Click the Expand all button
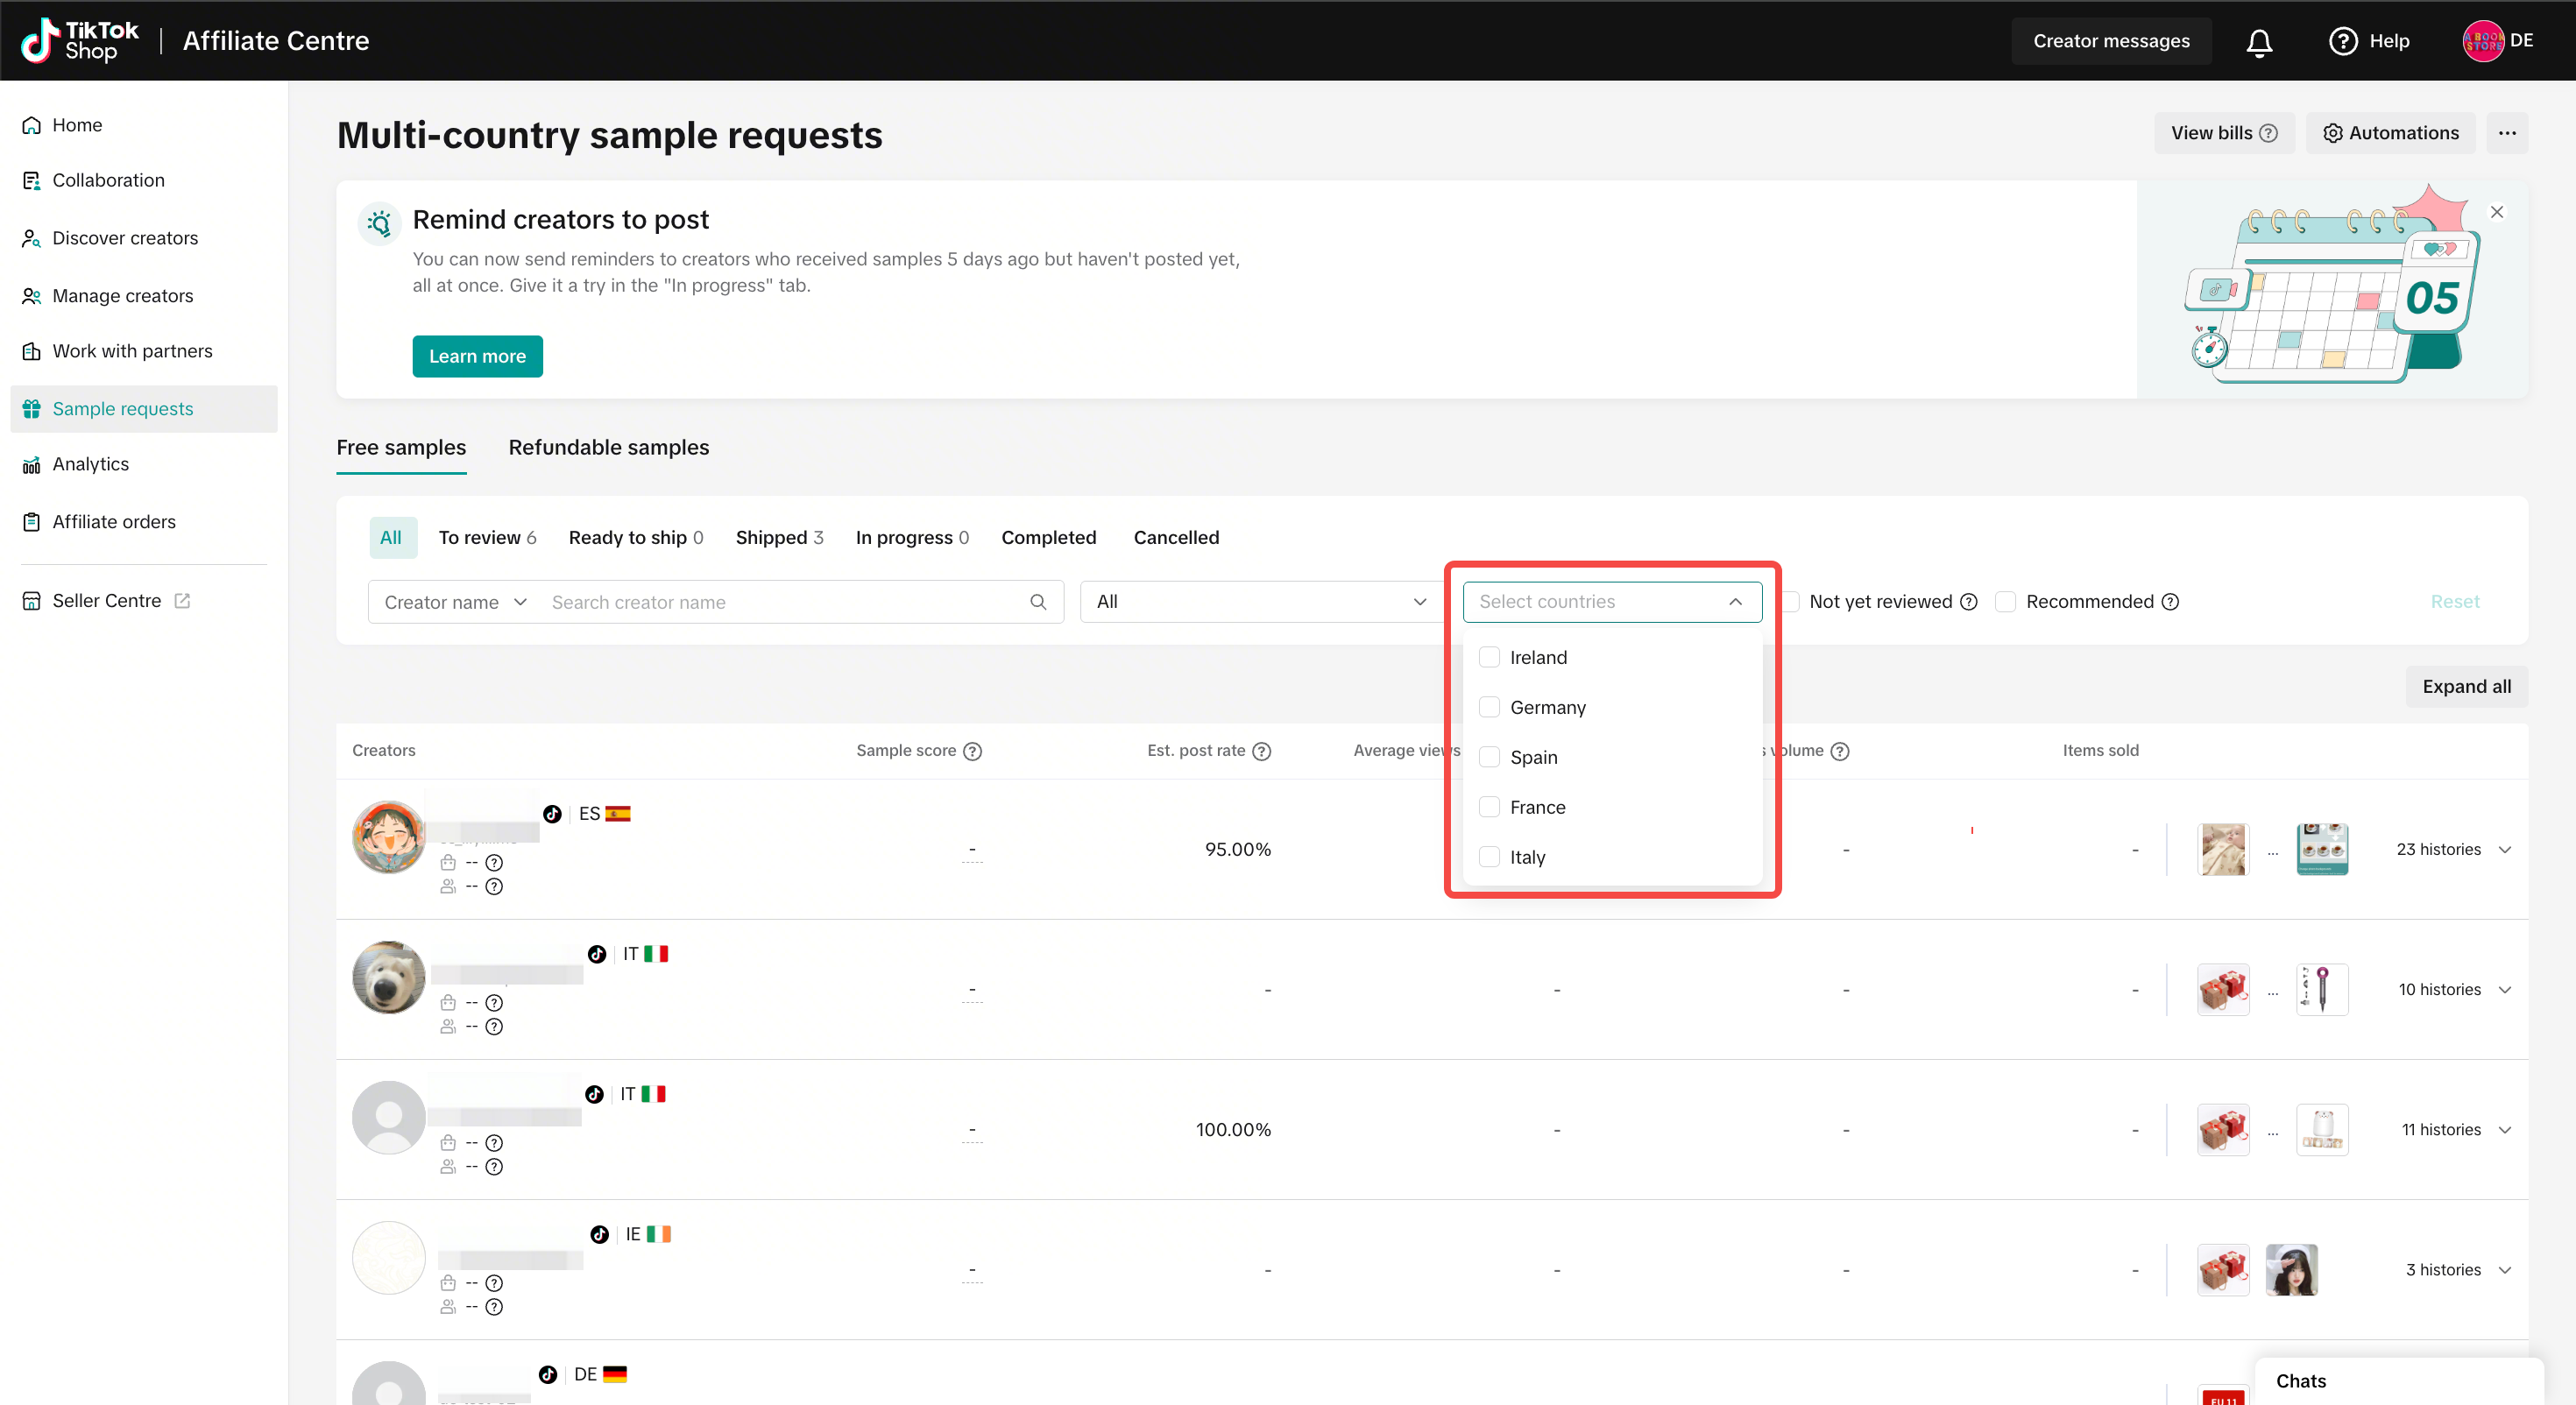 click(x=2466, y=687)
